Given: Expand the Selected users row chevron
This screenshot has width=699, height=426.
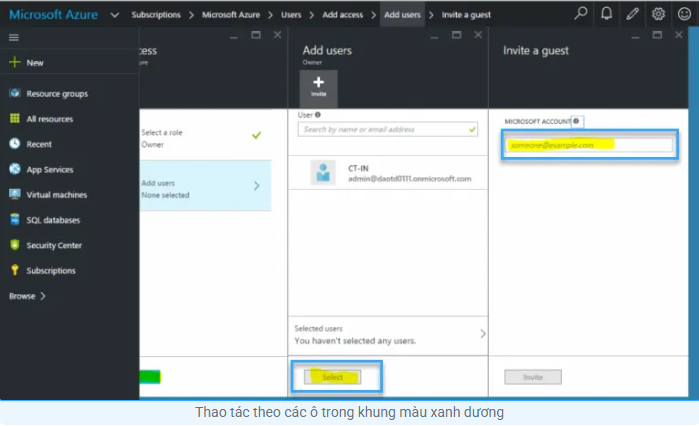Looking at the screenshot, I should click(483, 333).
